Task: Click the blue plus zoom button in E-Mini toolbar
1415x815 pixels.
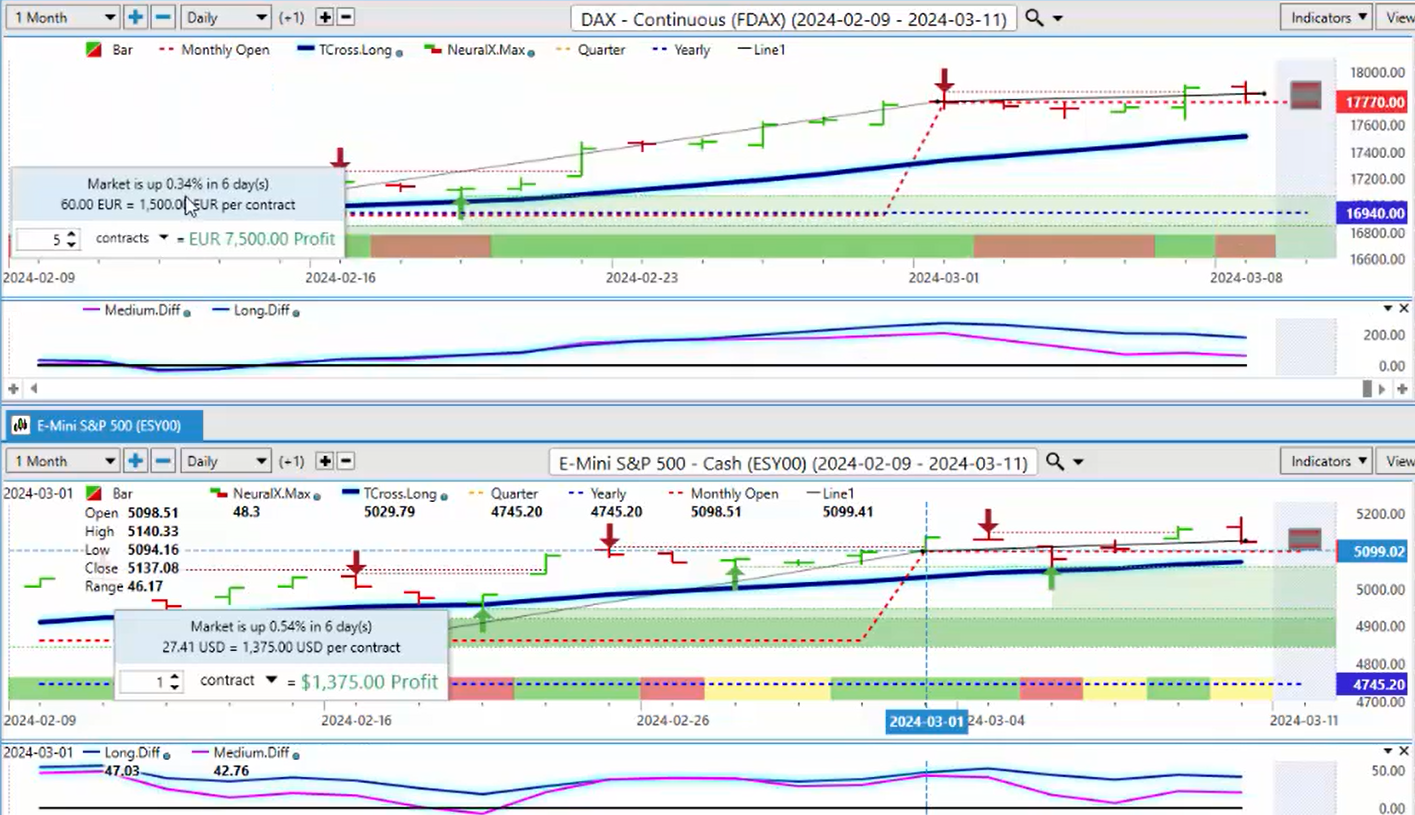Action: coord(135,461)
